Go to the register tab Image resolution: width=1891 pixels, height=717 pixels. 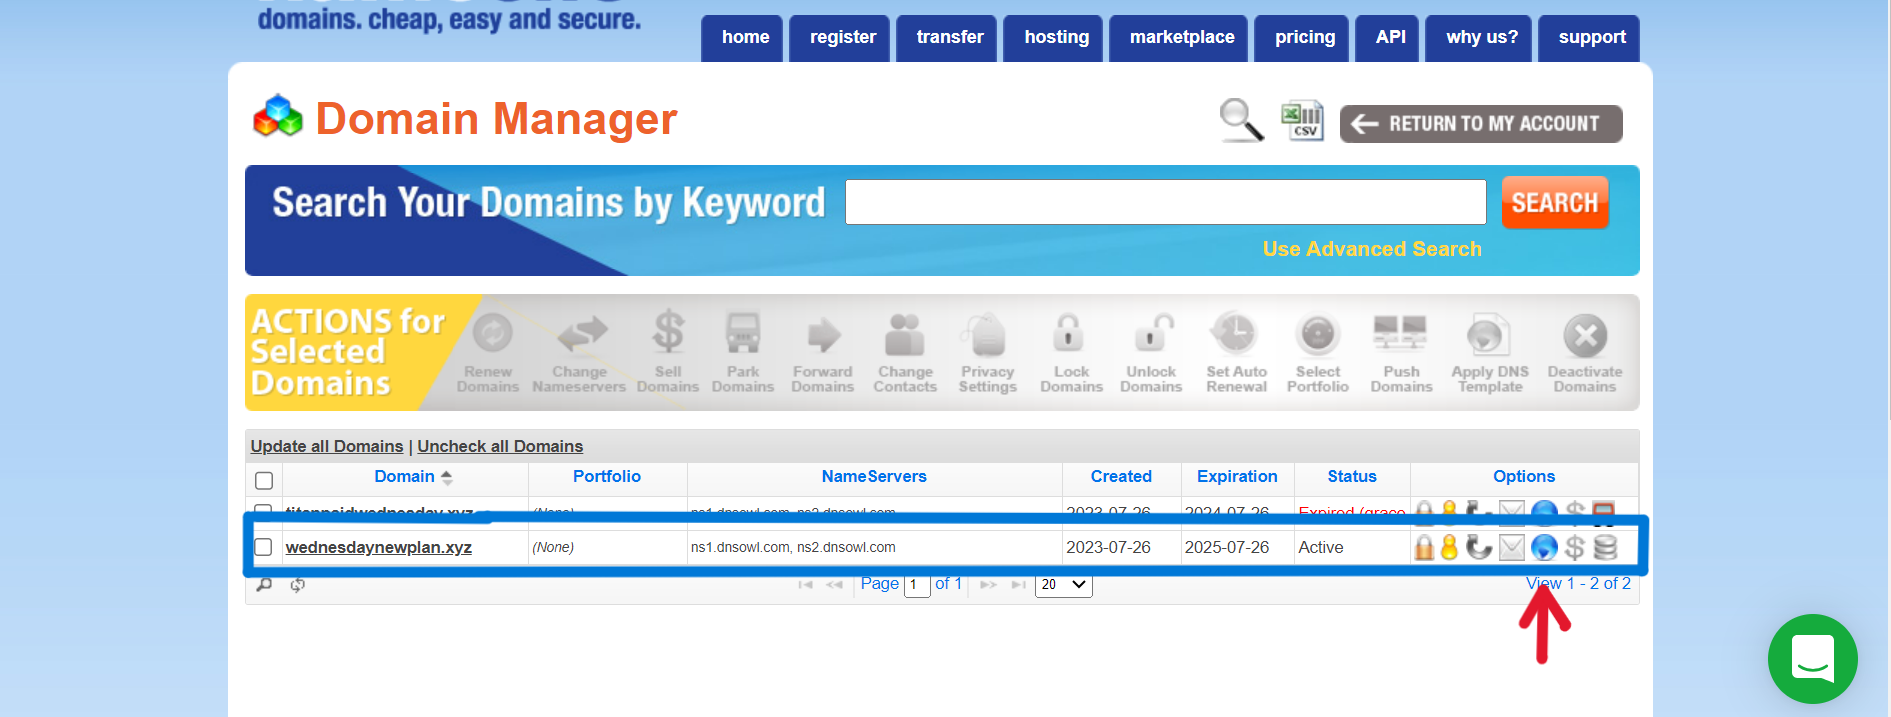tap(842, 38)
